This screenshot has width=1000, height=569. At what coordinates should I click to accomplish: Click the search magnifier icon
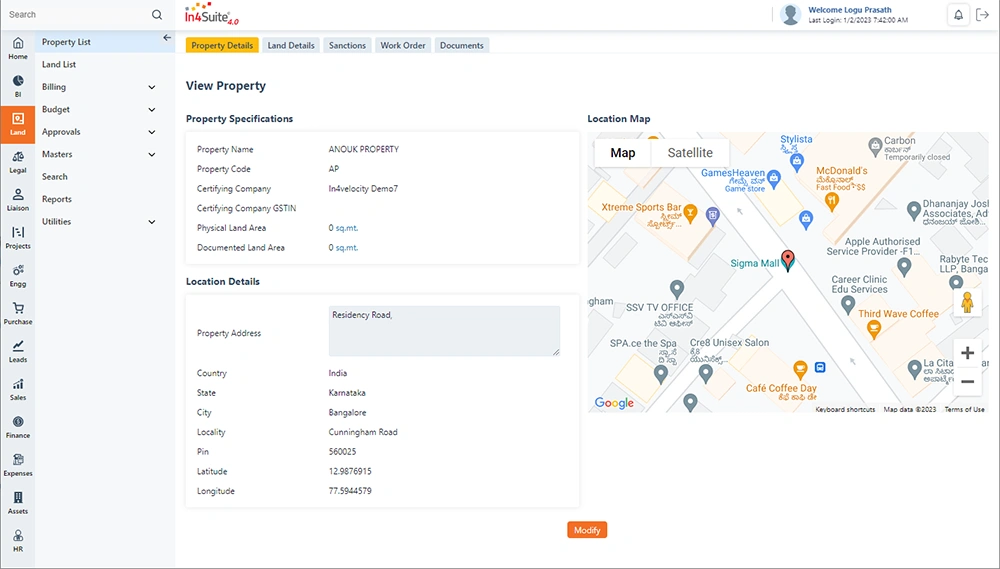point(157,15)
